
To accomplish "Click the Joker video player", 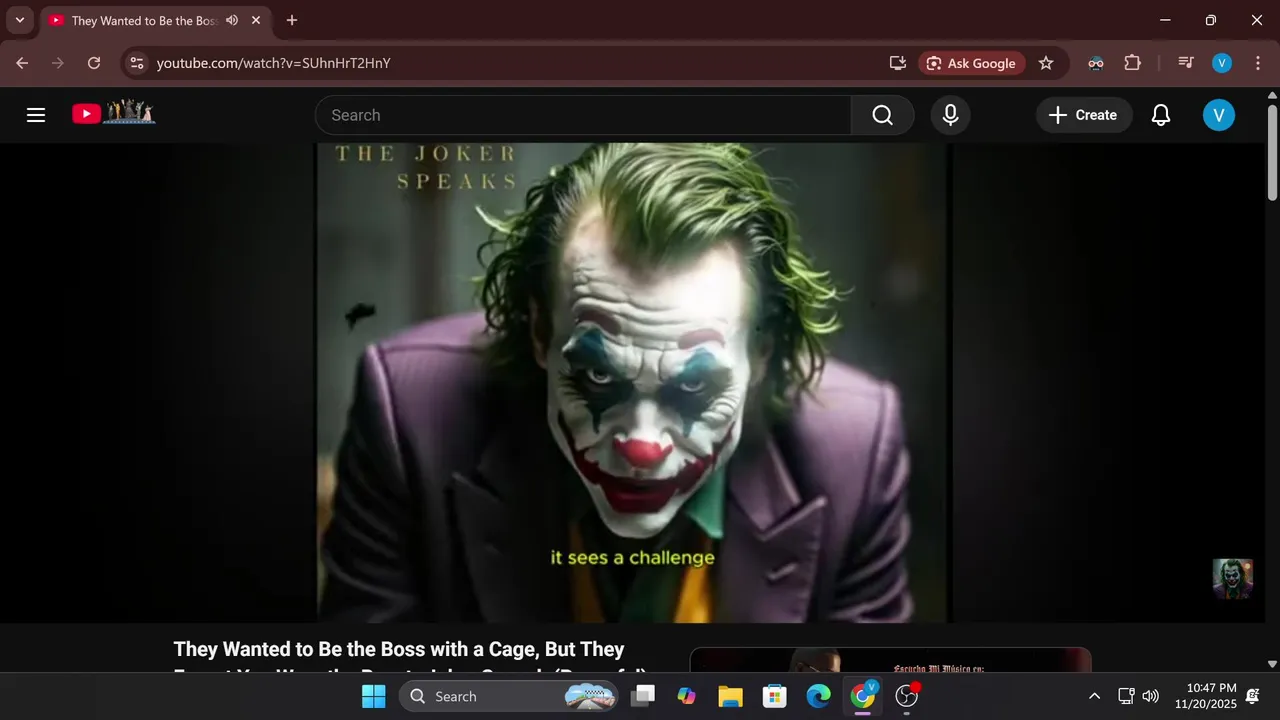I will [632, 382].
